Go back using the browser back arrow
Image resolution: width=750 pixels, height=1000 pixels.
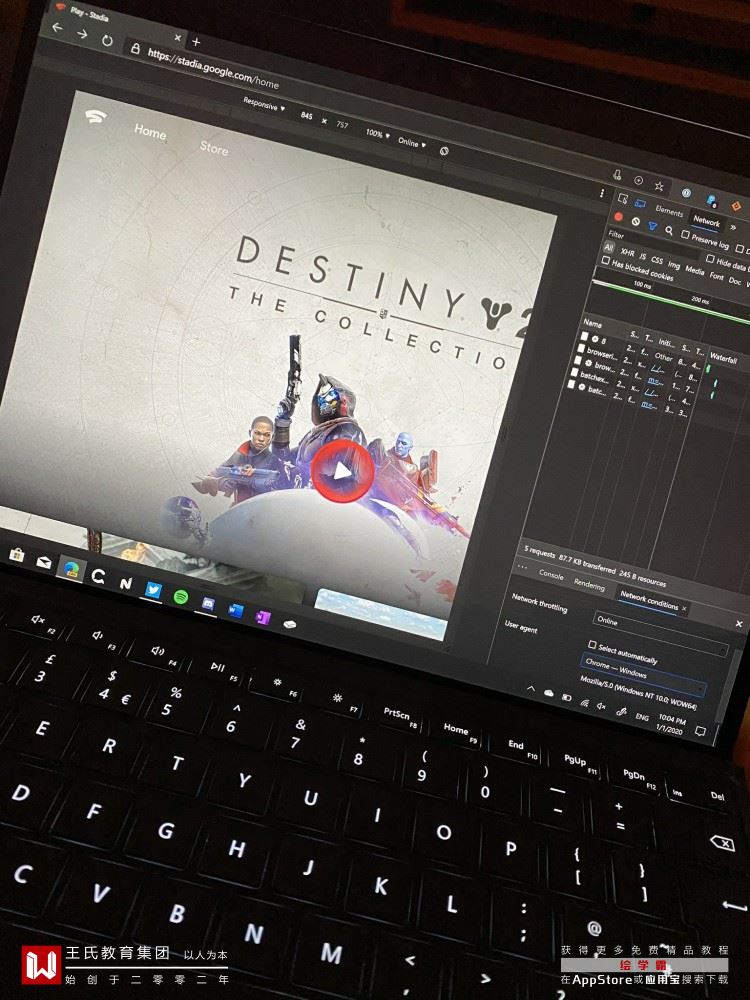pos(57,27)
